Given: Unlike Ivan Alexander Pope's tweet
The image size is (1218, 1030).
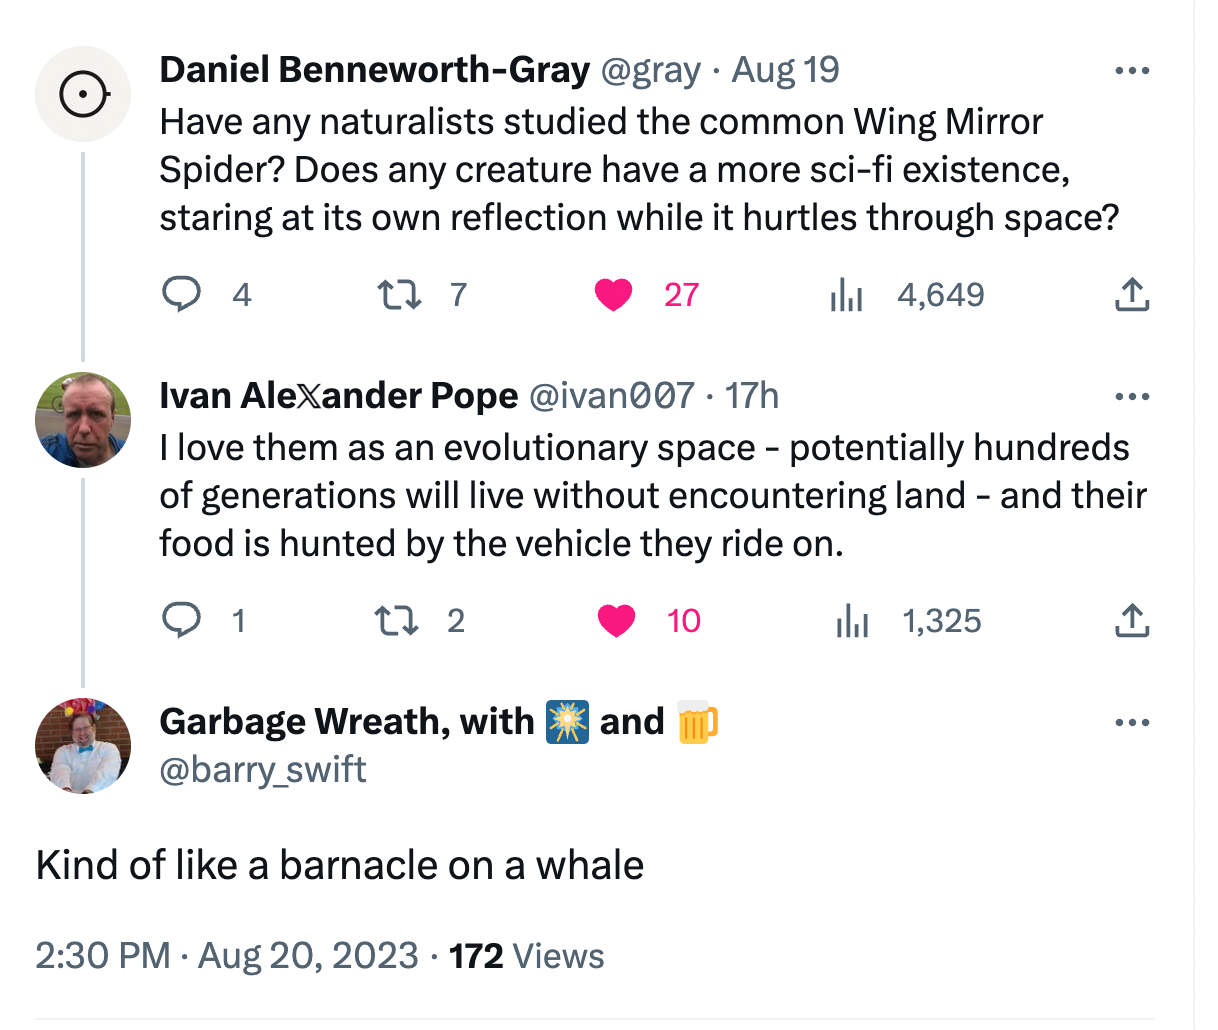Looking at the screenshot, I should [616, 621].
